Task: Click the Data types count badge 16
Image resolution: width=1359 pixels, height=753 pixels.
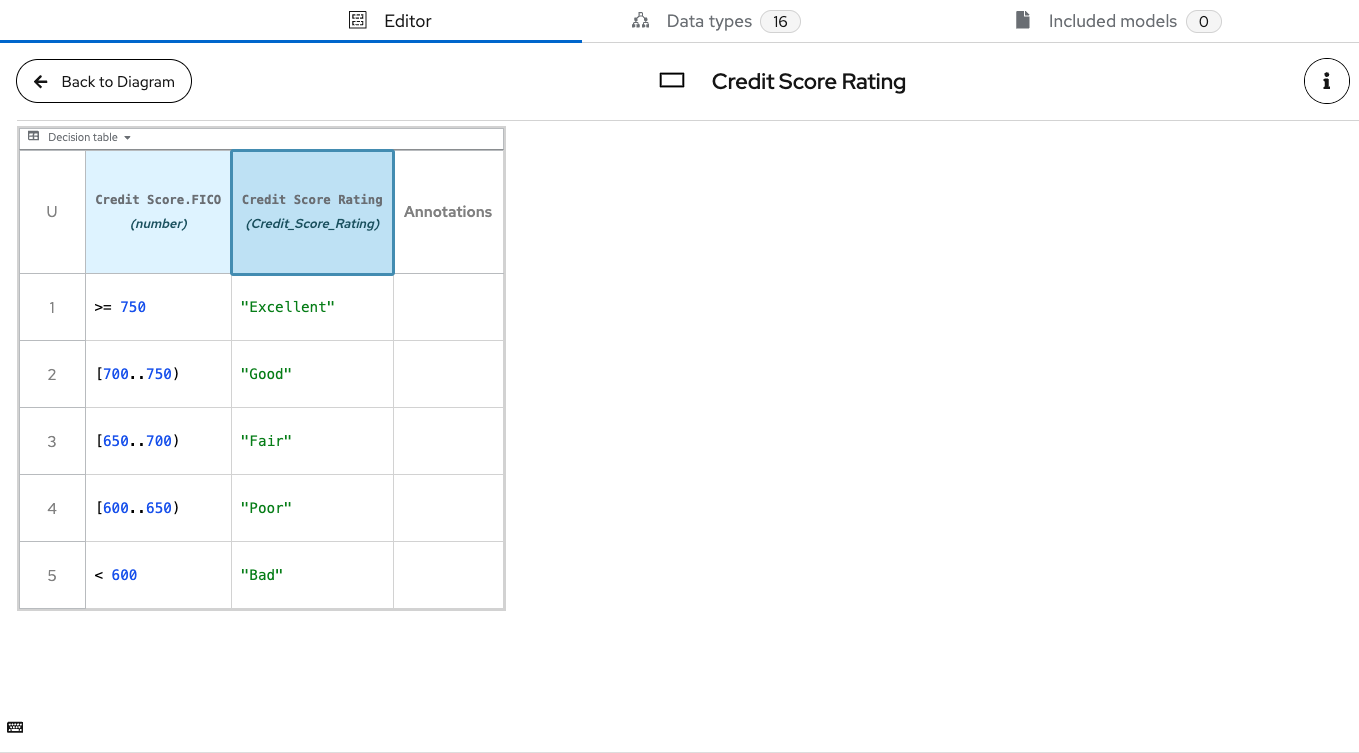Action: 780,21
